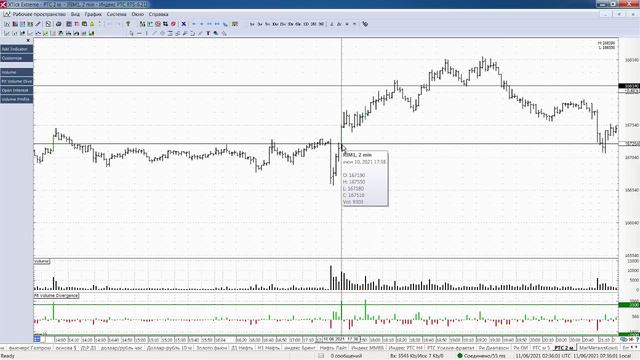Select the Open Interest button
This screenshot has width=640, height=360.
coord(16,90)
